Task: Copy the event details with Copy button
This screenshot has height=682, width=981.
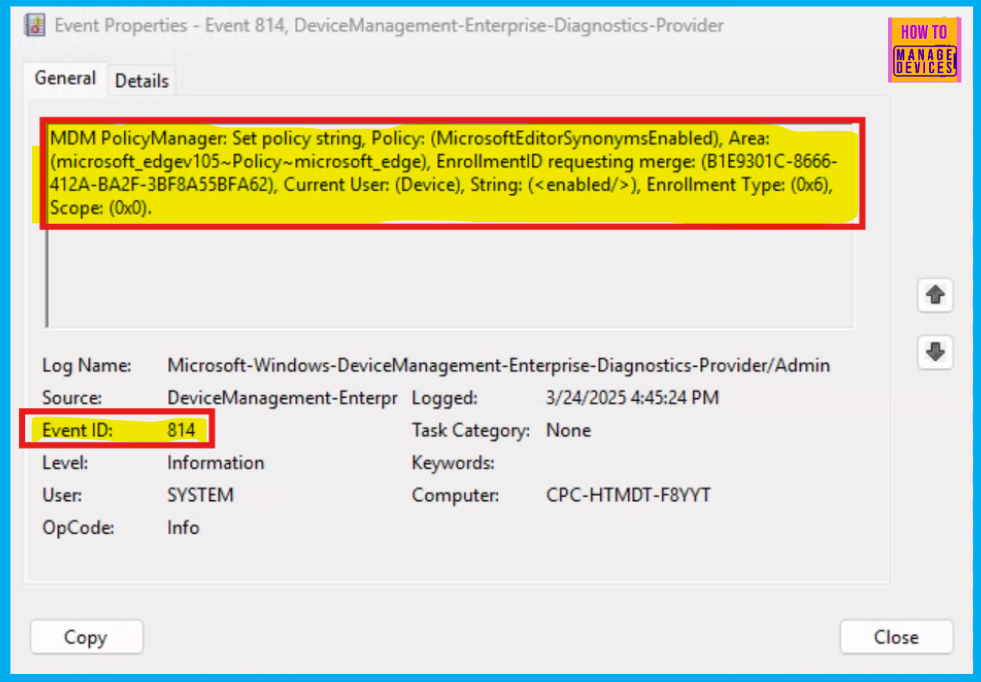Action: (86, 637)
